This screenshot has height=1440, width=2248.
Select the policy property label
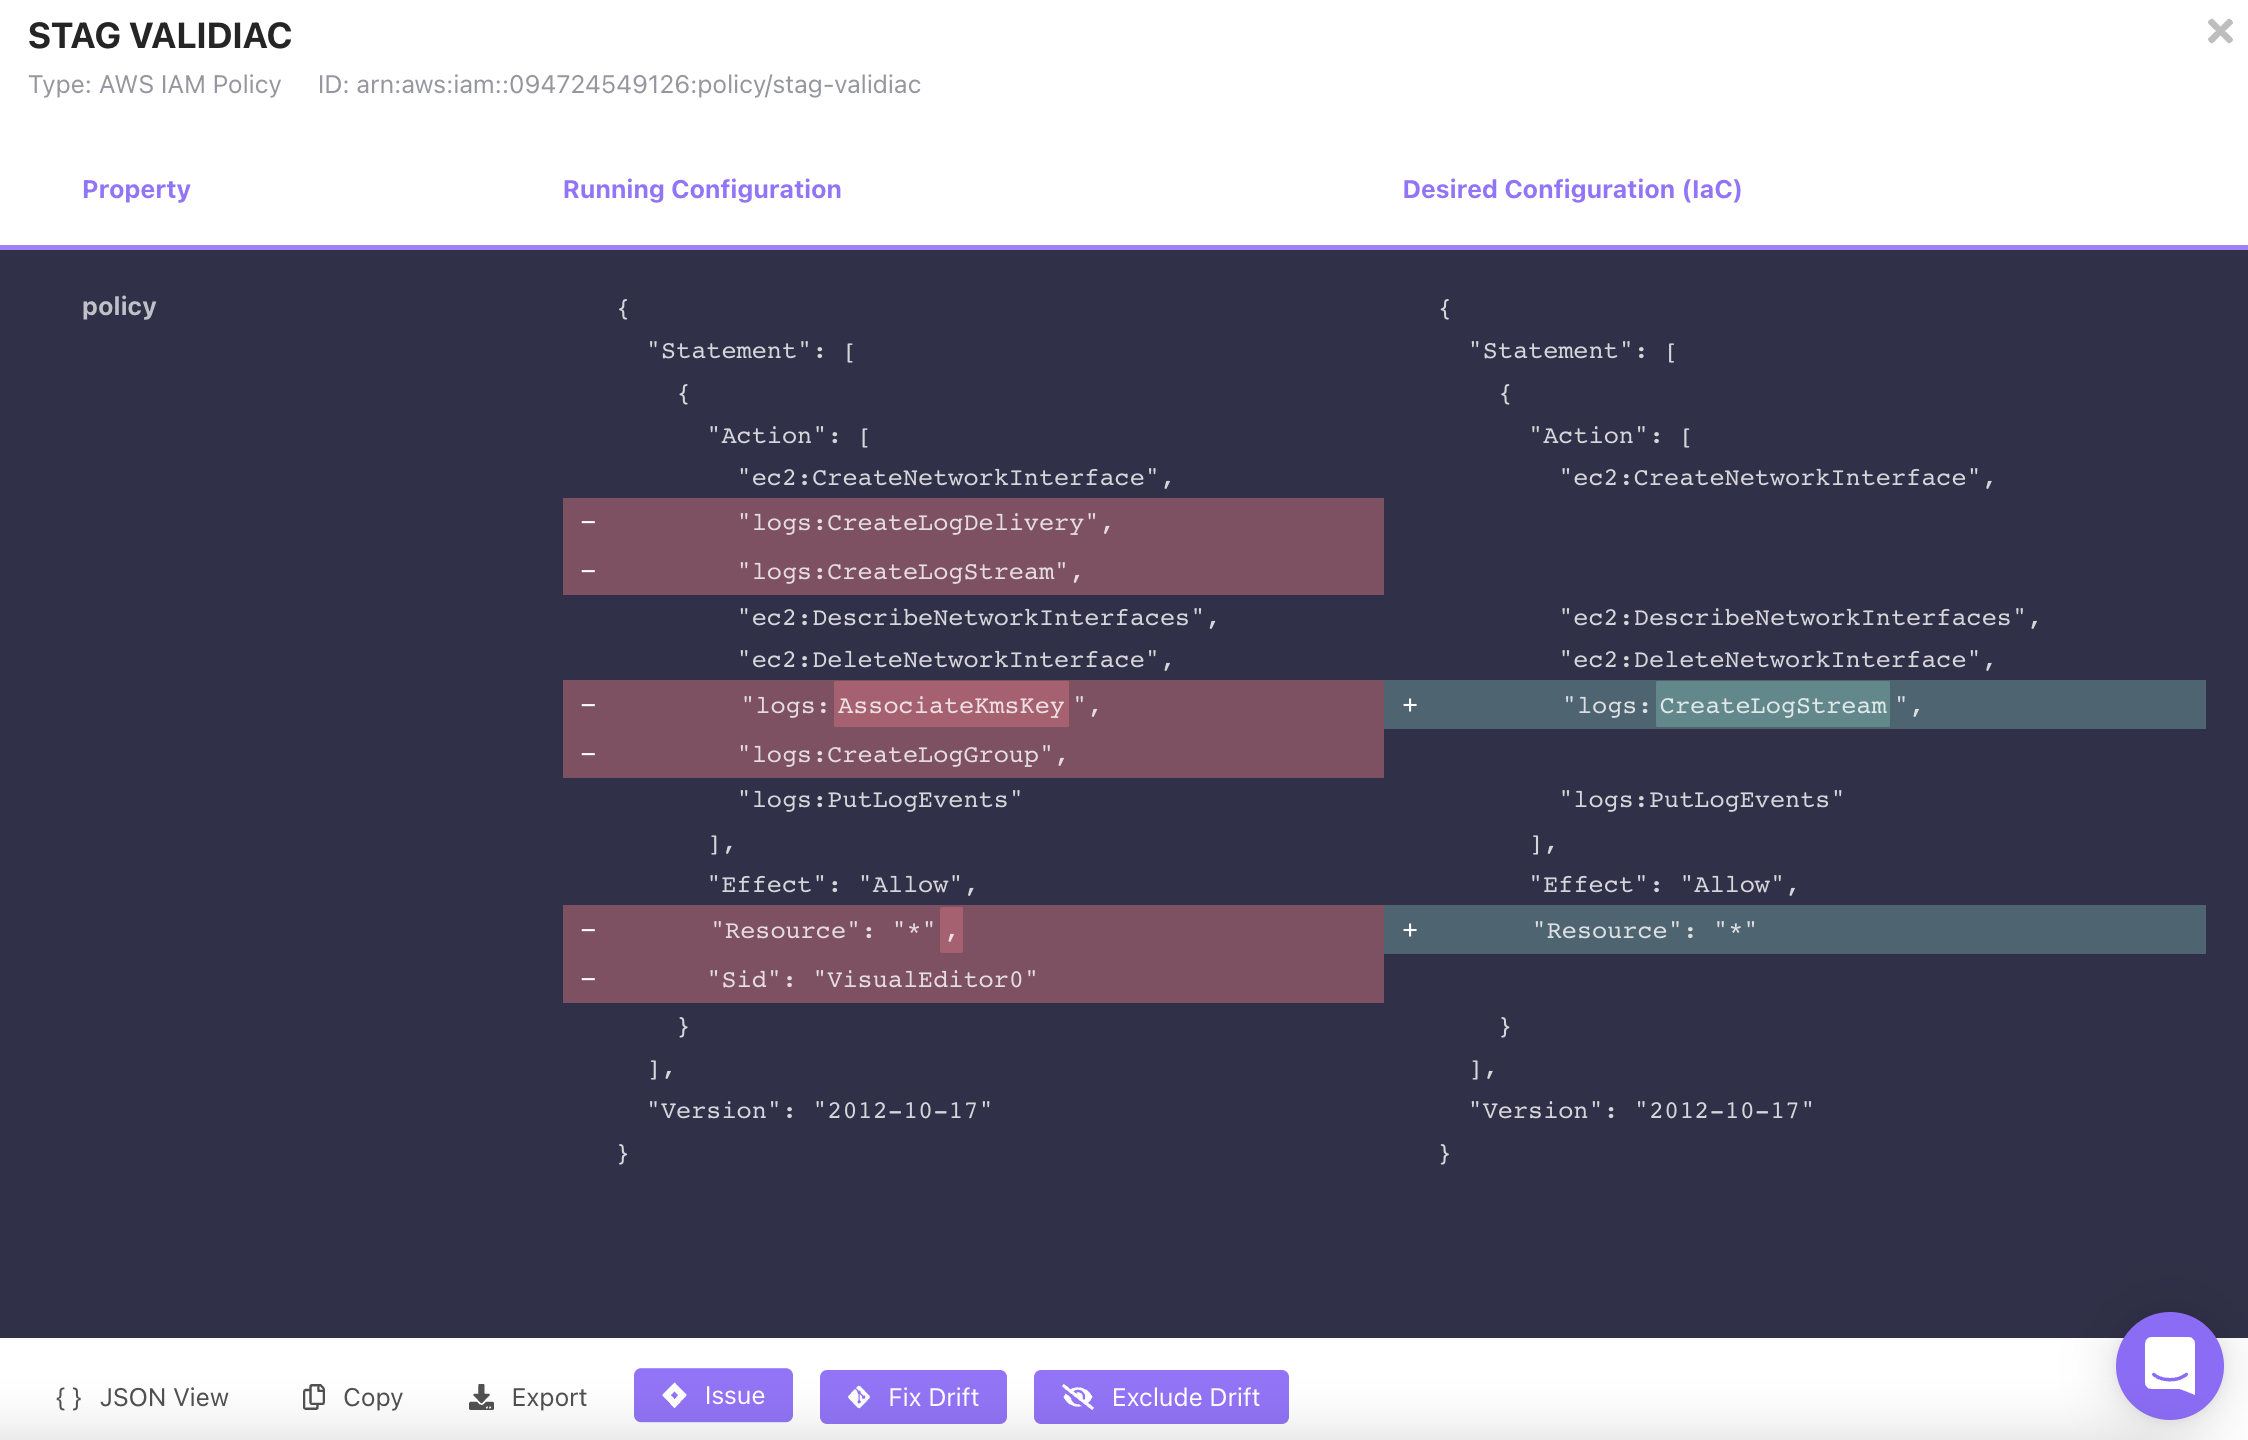point(118,306)
